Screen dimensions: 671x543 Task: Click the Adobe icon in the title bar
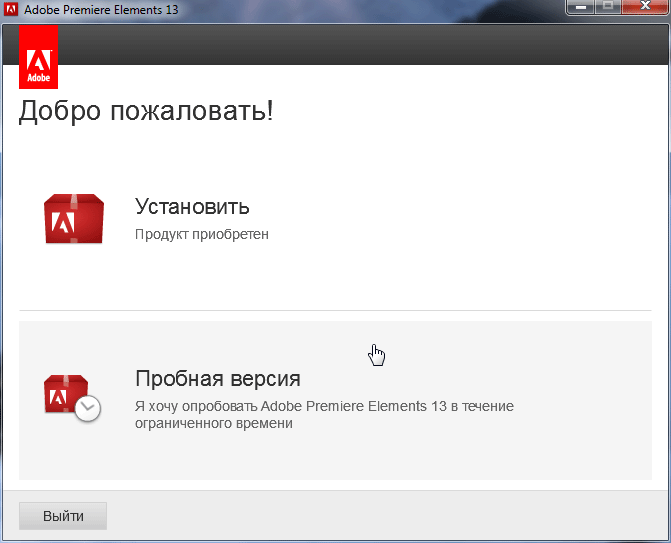coord(11,9)
